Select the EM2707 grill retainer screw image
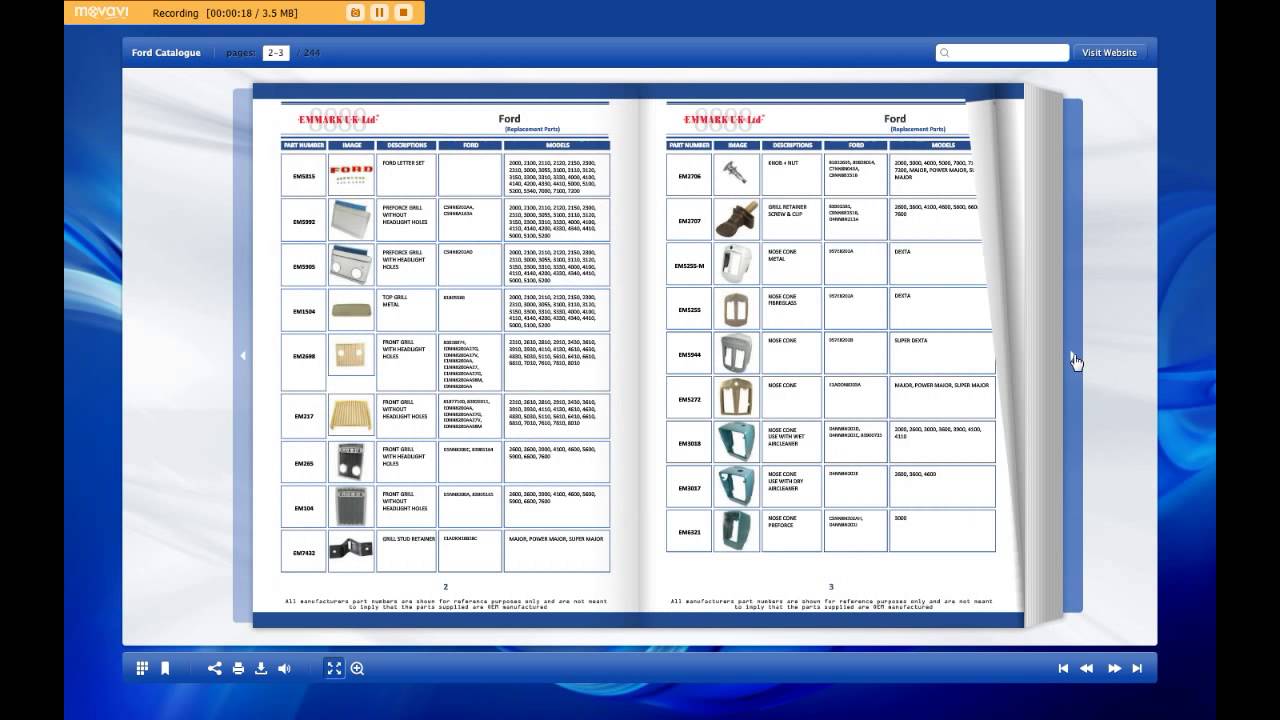The height and width of the screenshot is (720, 1280). point(736,219)
